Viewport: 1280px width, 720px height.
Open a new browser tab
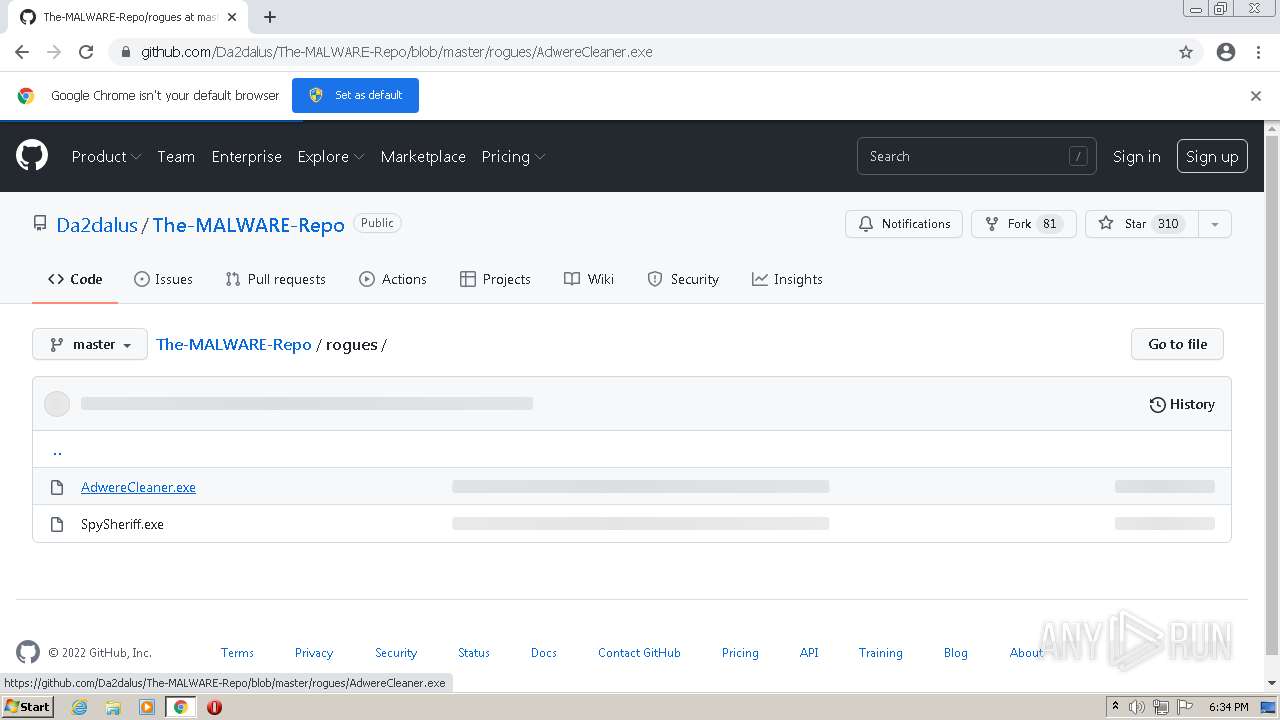[270, 17]
